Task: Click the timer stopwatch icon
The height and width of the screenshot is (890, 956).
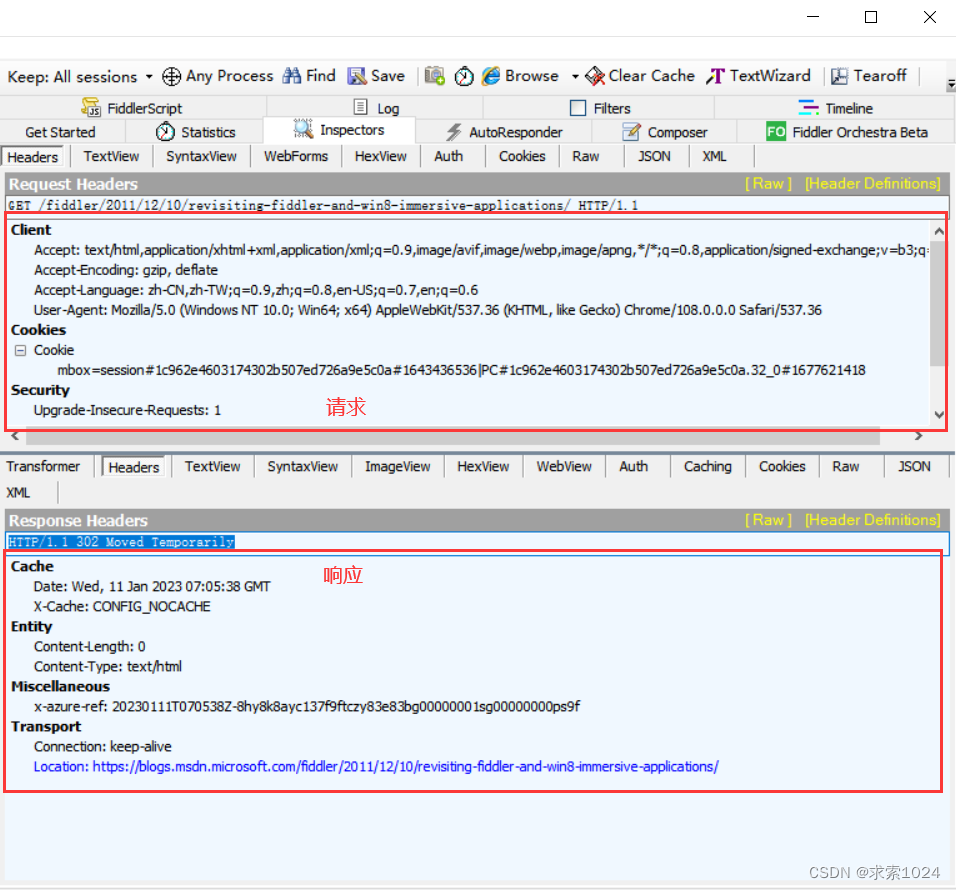Action: tap(464, 76)
